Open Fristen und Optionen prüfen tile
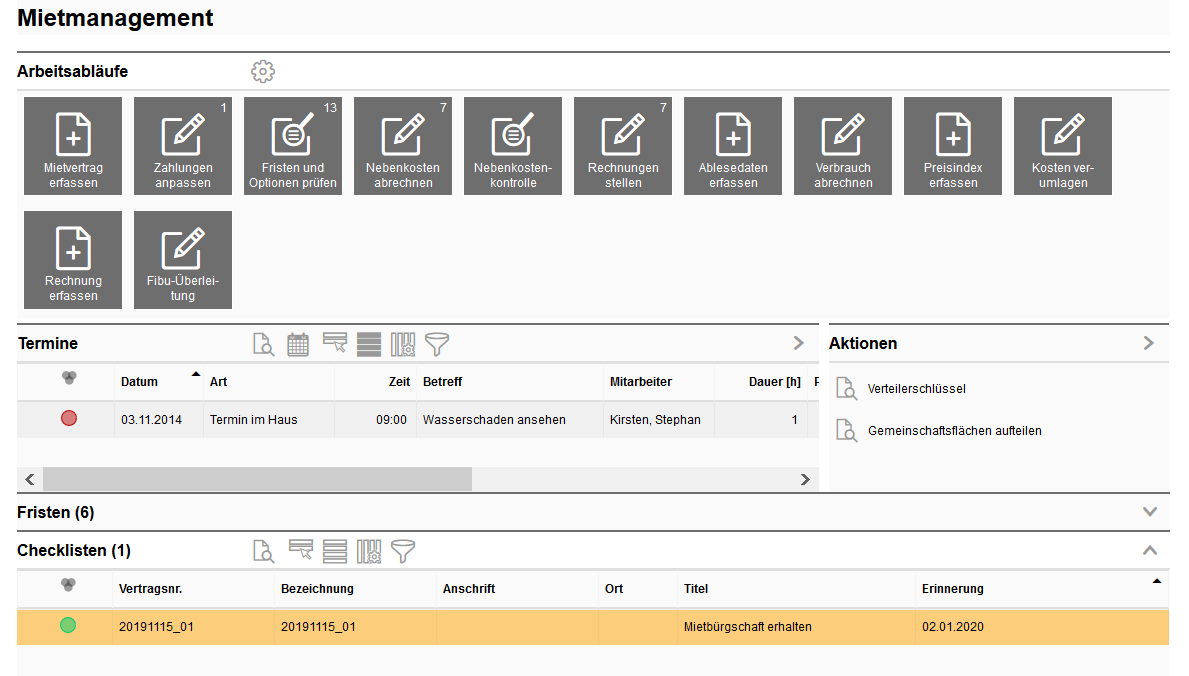Image resolution: width=1189 pixels, height=676 pixels. 293,146
